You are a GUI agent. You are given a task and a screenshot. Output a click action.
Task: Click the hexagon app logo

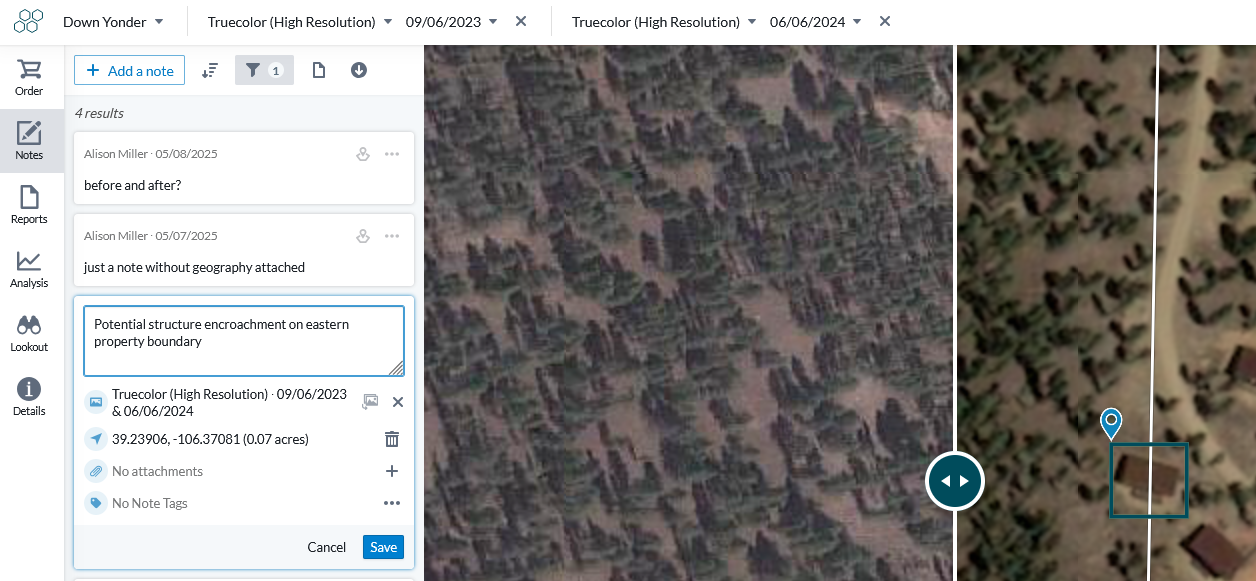29,21
